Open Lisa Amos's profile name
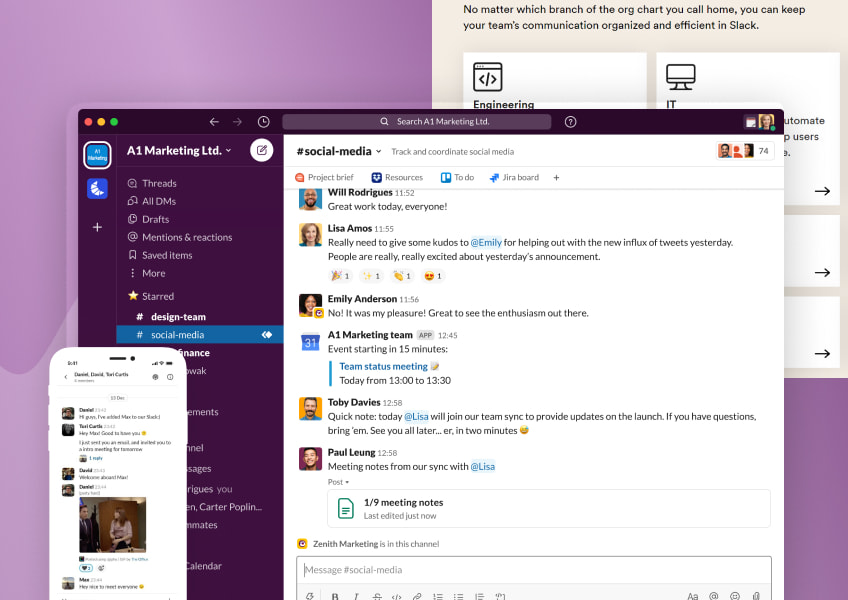This screenshot has height=600, width=848. (x=349, y=228)
